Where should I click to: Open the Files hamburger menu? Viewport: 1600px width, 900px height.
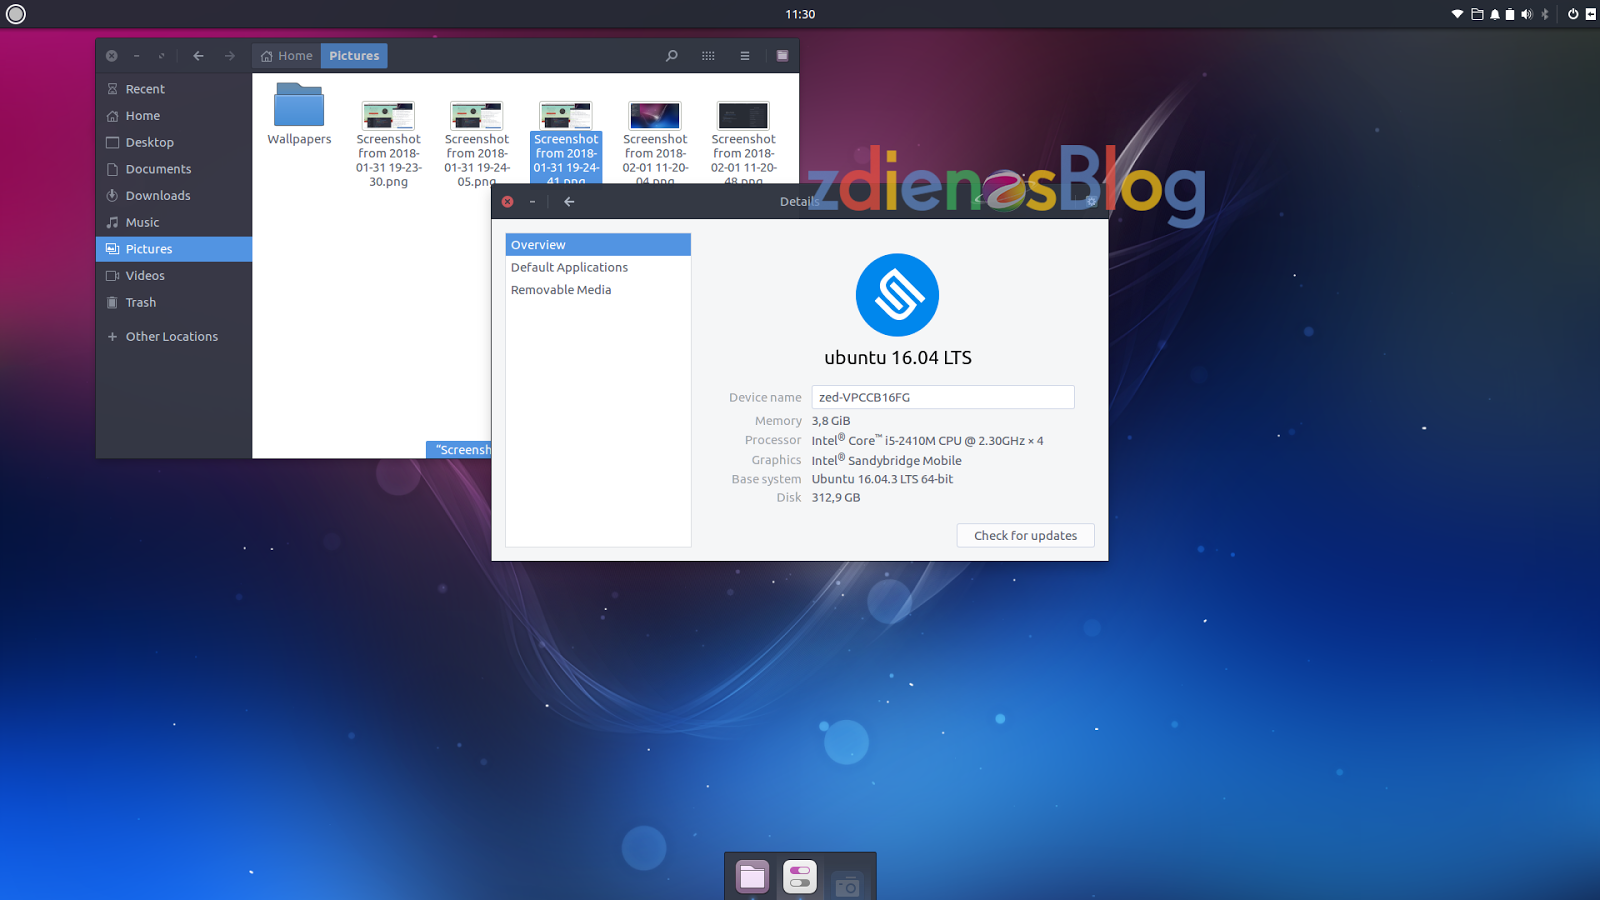(x=745, y=56)
